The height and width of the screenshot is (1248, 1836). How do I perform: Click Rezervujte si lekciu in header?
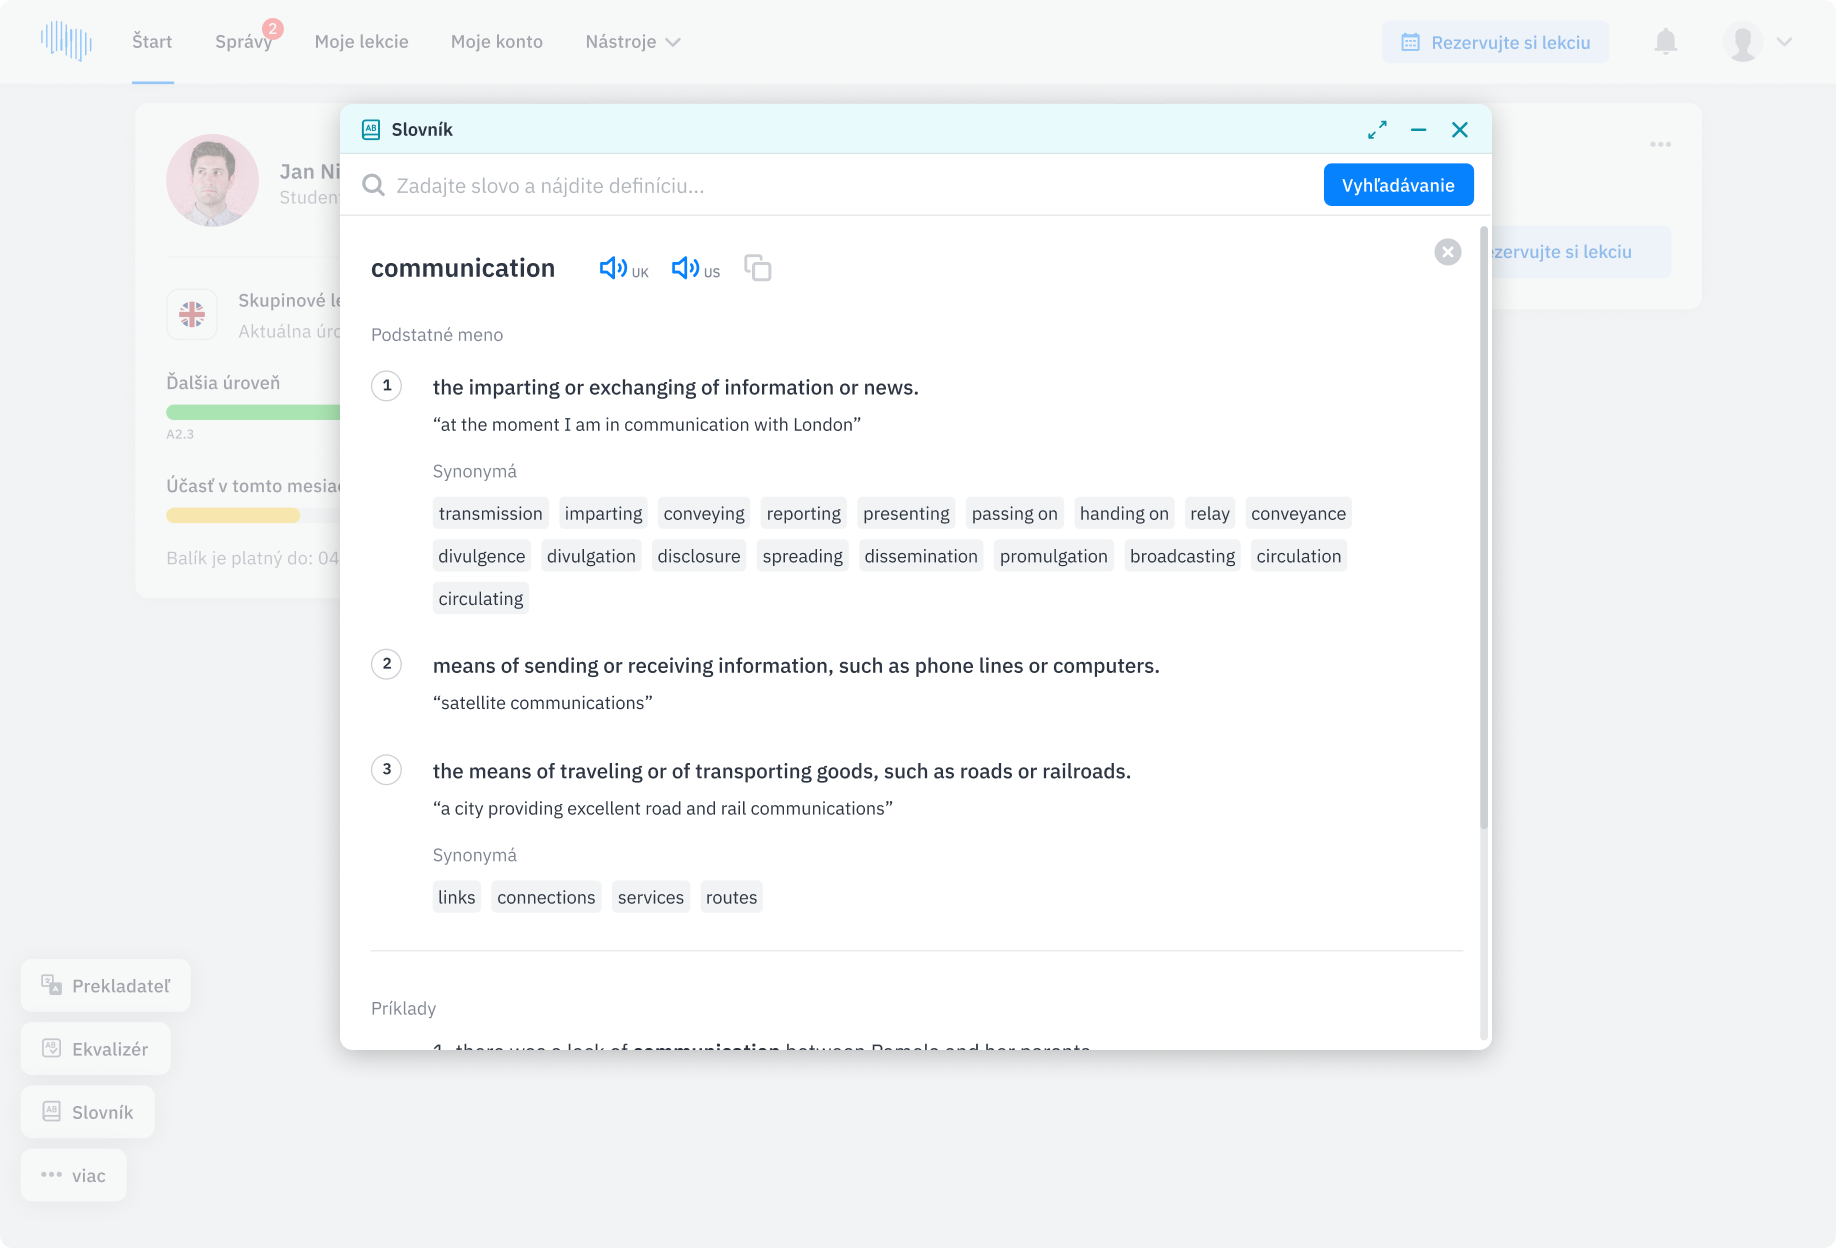1496,42
